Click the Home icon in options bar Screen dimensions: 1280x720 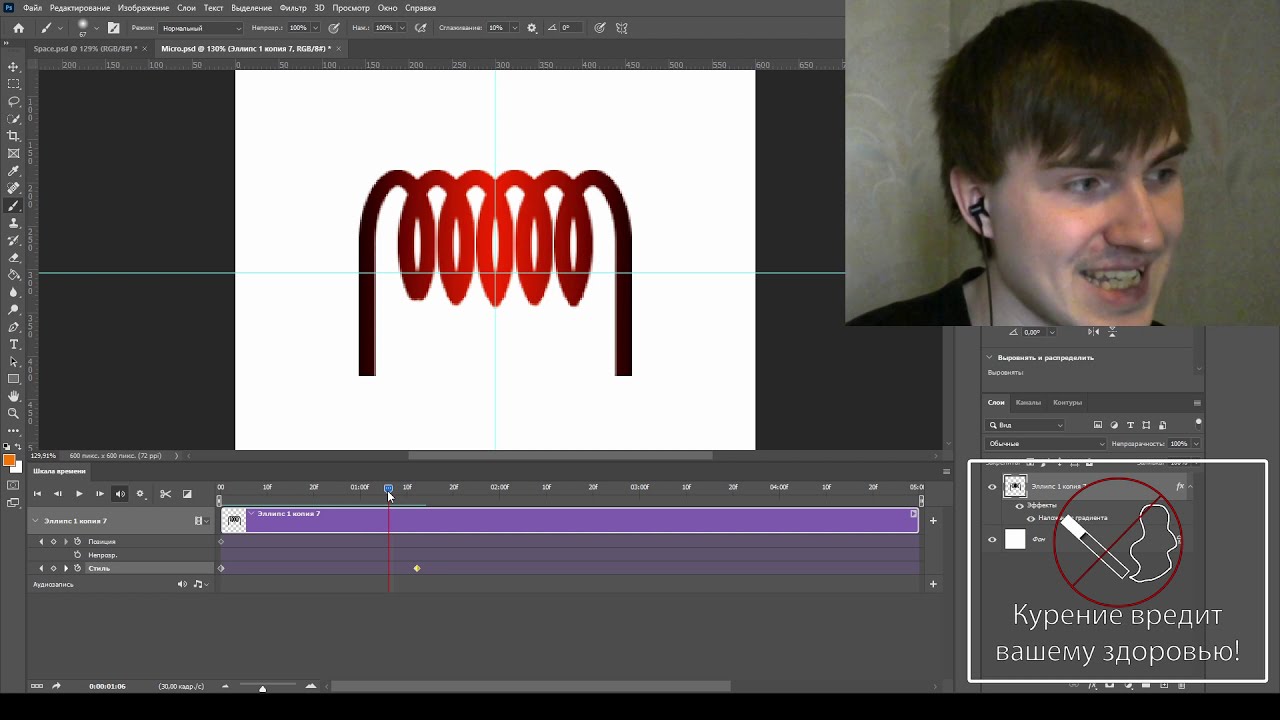point(18,28)
